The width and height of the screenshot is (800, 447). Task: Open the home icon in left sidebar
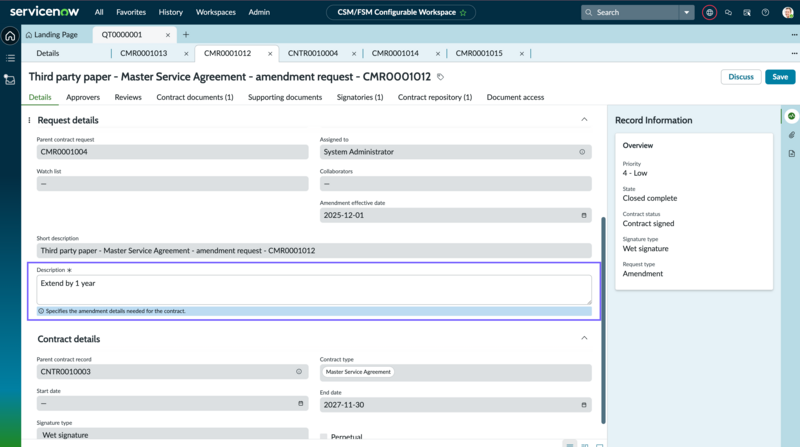coord(10,36)
